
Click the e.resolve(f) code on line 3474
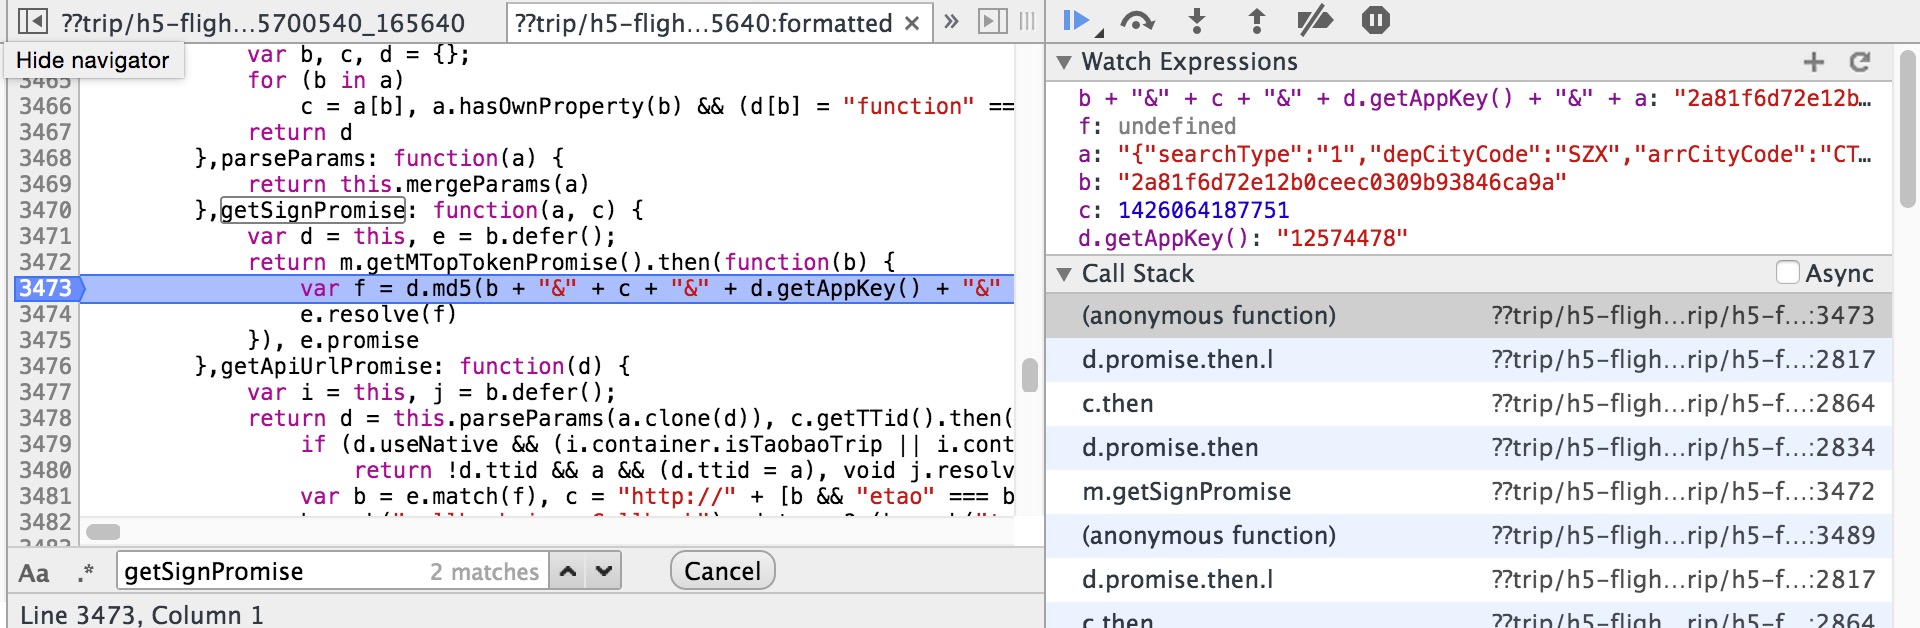tap(378, 314)
